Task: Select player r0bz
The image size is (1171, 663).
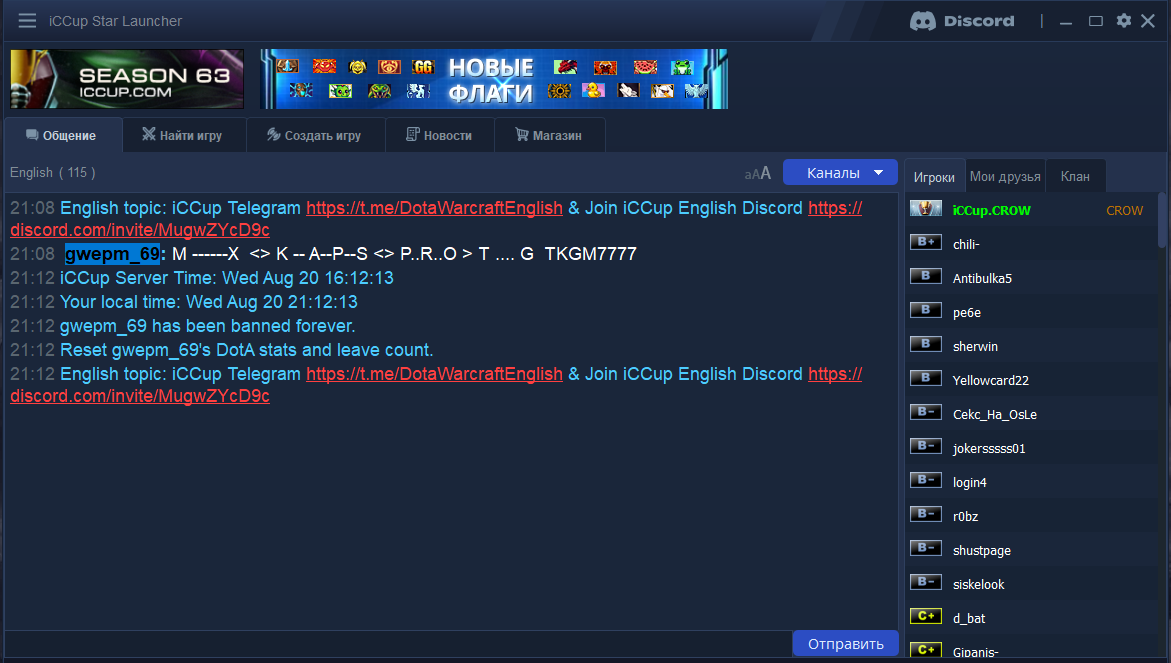Action: pos(1033,516)
